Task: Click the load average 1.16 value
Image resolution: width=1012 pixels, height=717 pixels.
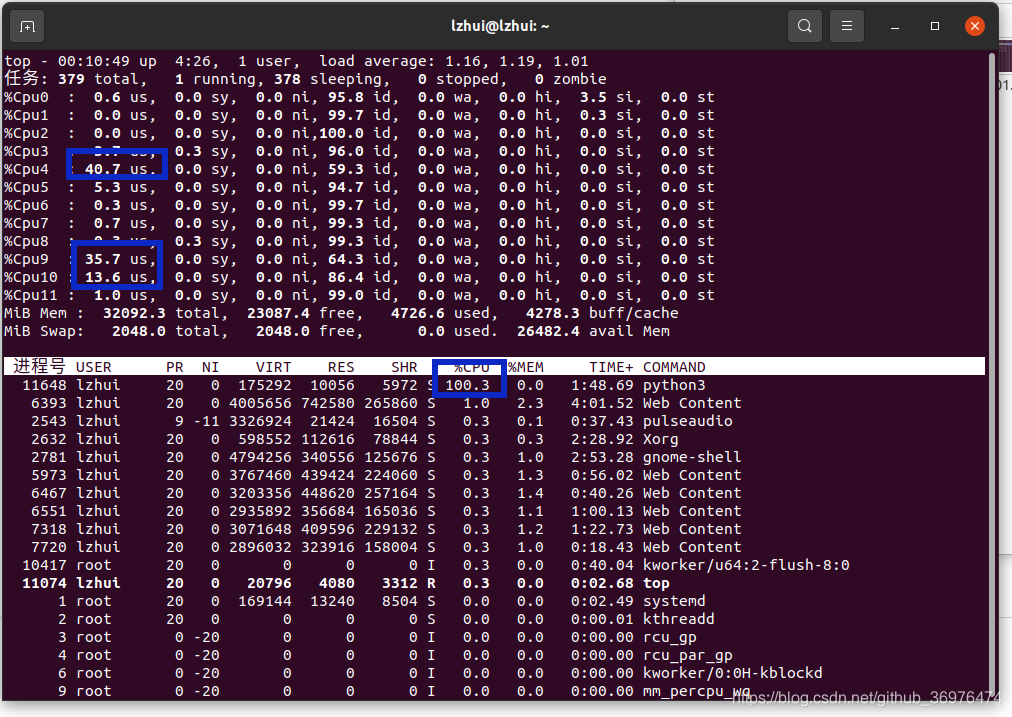Action: coord(463,61)
